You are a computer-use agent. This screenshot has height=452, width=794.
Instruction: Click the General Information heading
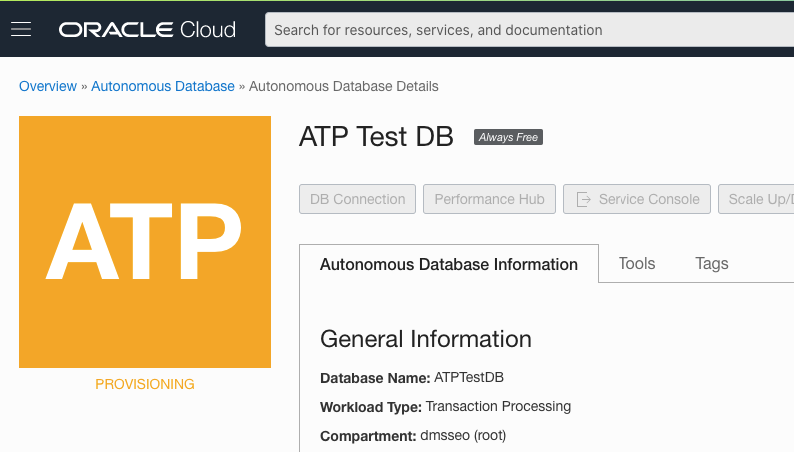(x=426, y=339)
